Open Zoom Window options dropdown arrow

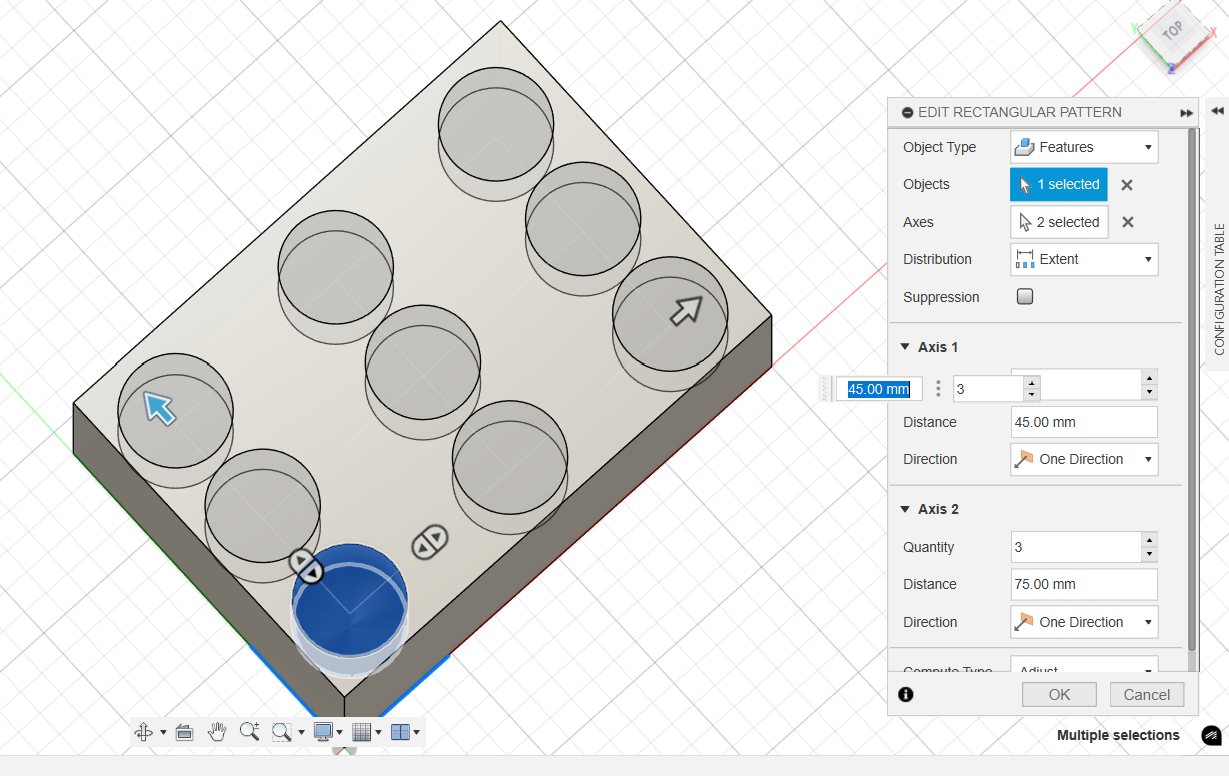point(300,732)
